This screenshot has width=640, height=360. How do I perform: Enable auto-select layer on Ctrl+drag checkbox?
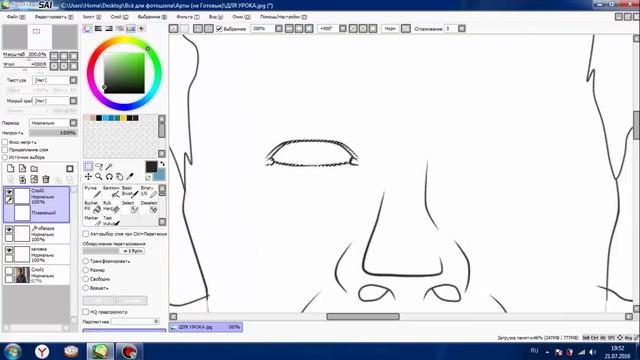point(86,234)
